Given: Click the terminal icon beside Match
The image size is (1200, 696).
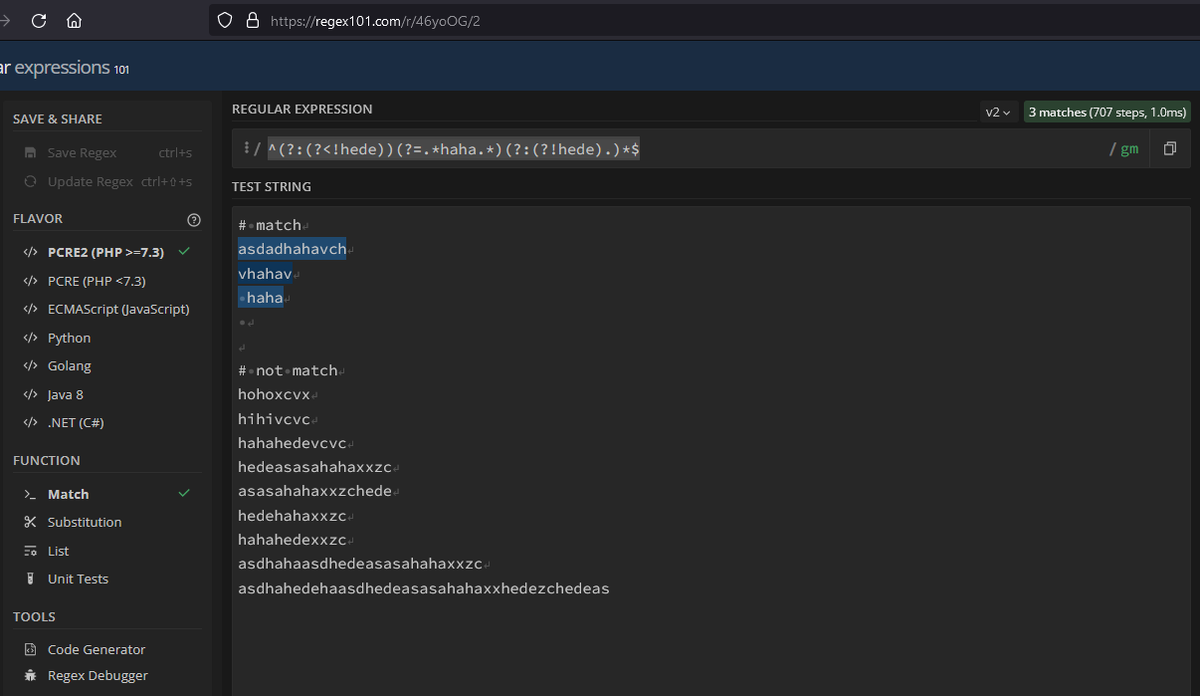Looking at the screenshot, I should tap(29, 494).
